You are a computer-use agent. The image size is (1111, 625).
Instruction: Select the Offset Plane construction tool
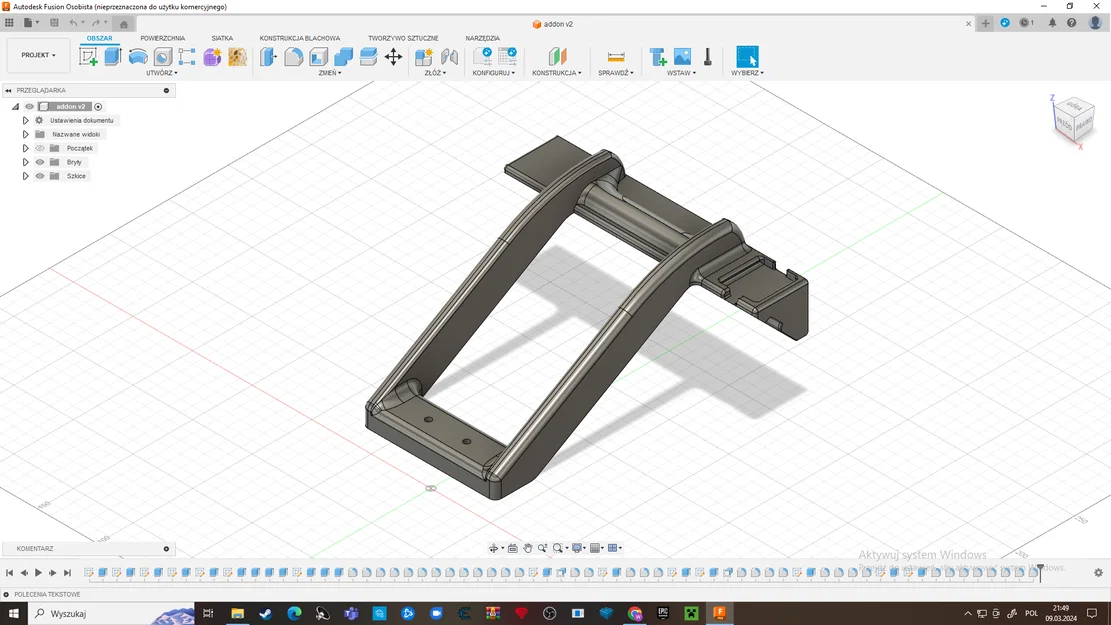[x=558, y=57]
